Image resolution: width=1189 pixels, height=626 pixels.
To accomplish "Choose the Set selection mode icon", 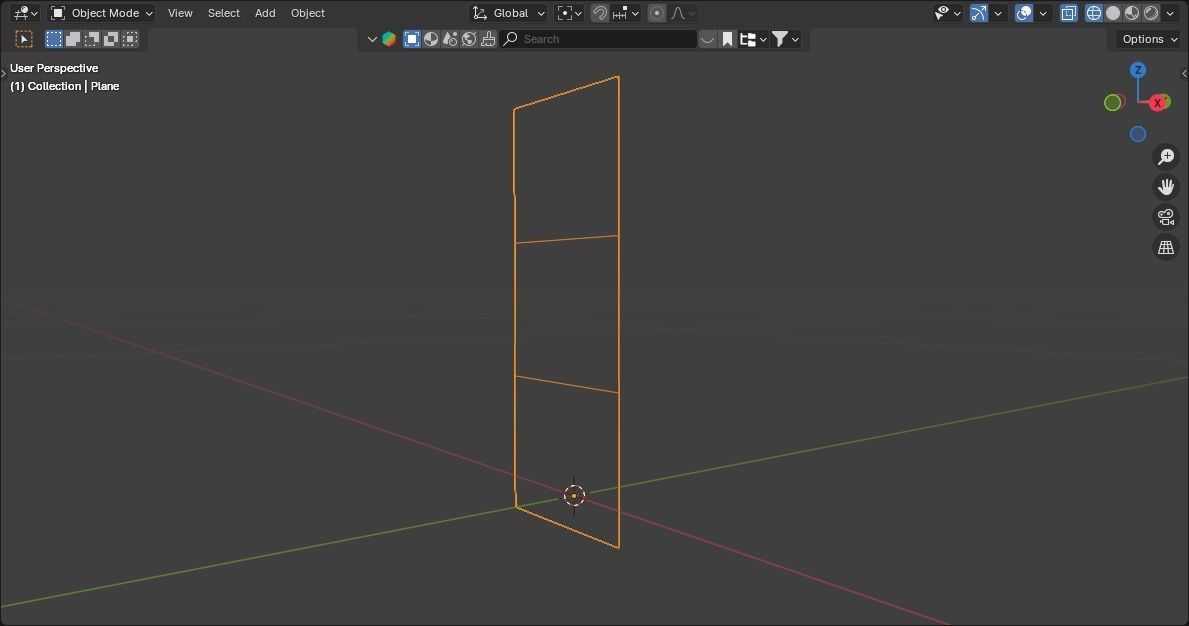I will 54,39.
